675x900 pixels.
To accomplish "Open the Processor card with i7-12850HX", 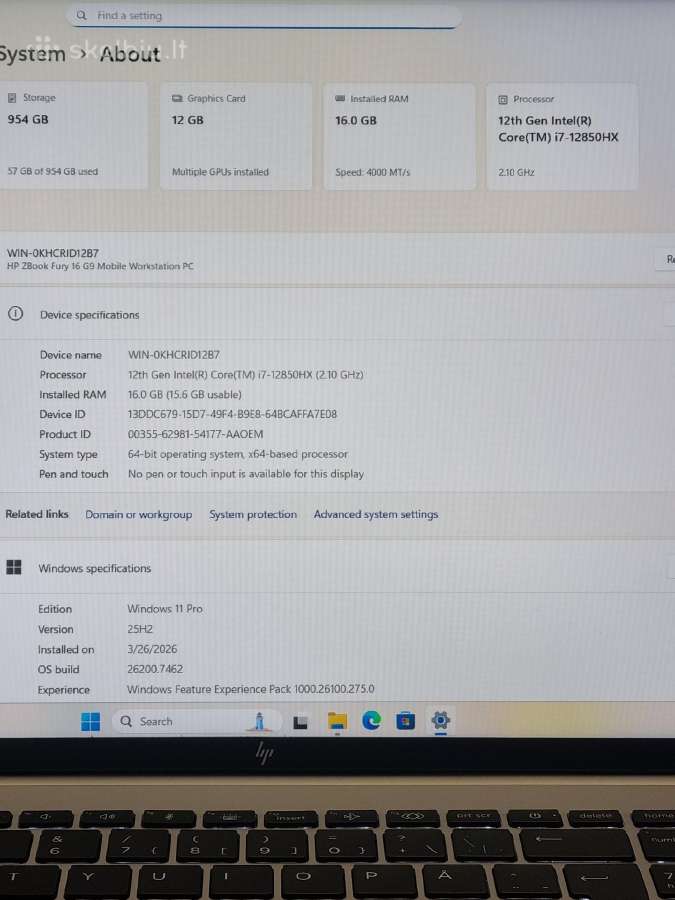I will (562, 137).
